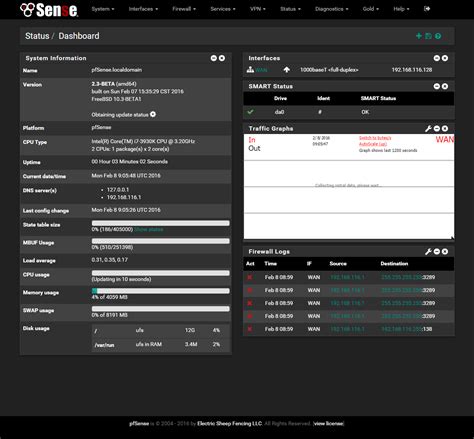Click the da0 drive cell

(x=279, y=112)
